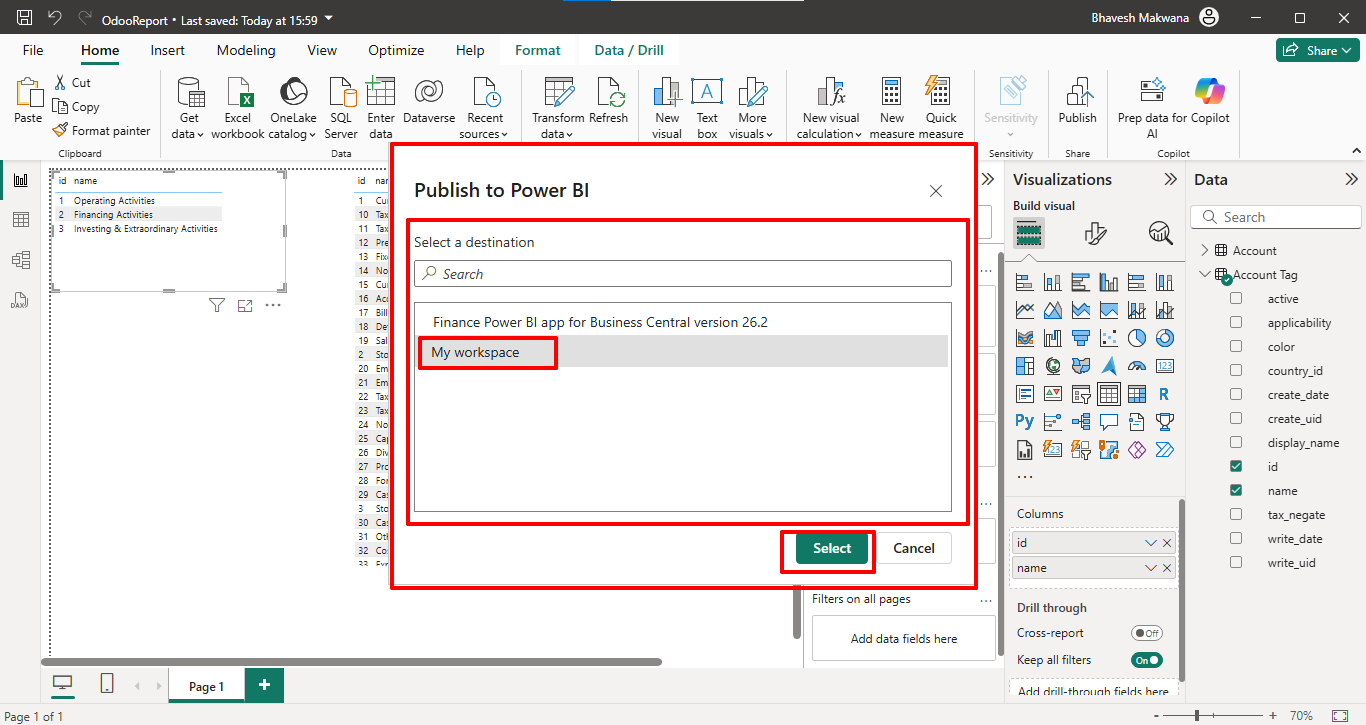Screen dimensions: 1366x725
Task: Open Transform data editor
Action: point(558,108)
